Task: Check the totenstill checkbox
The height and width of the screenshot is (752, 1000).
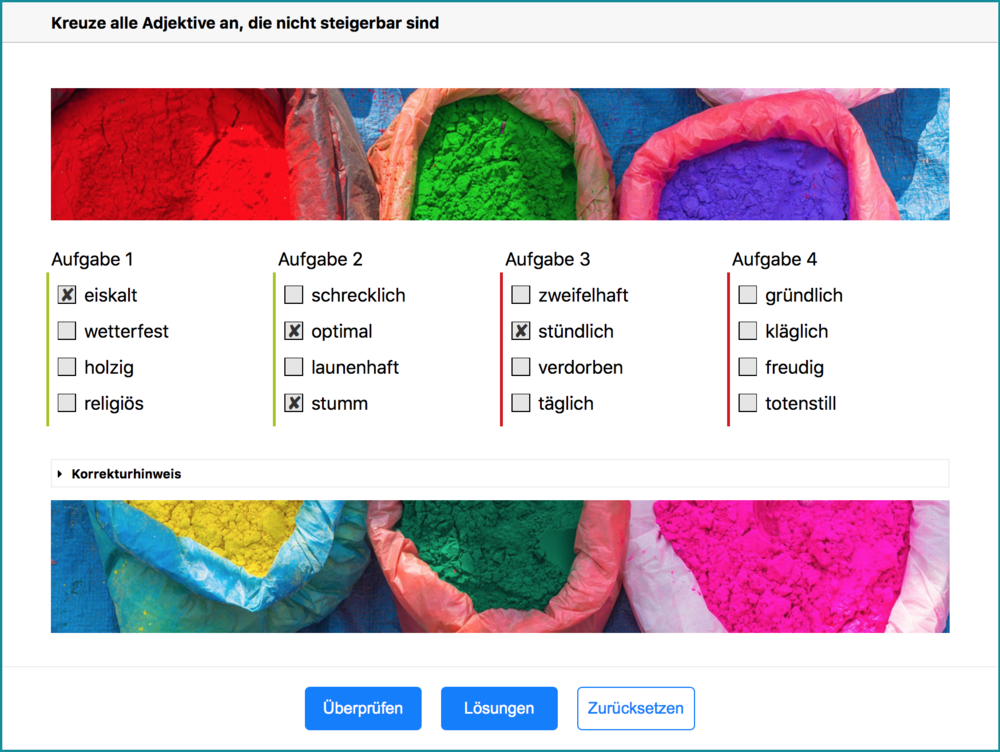Action: (748, 402)
